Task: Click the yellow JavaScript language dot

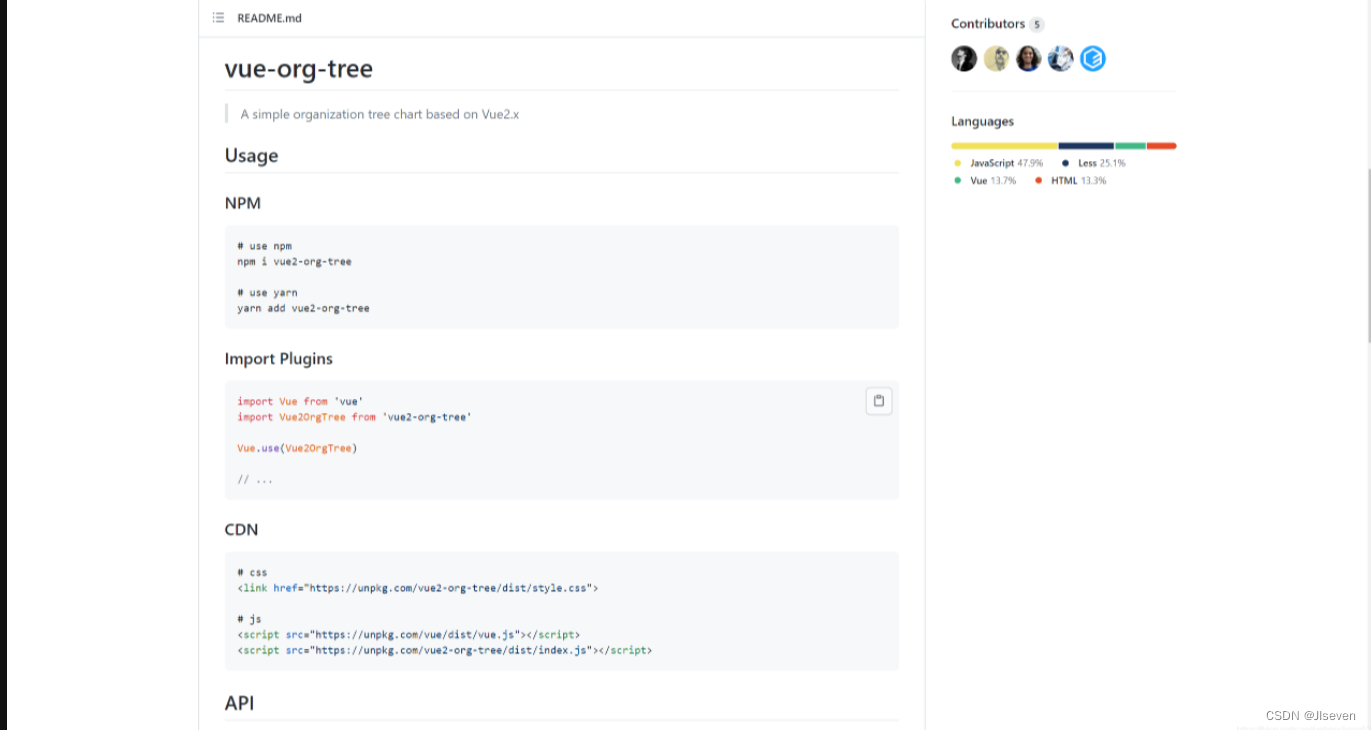Action: [958, 163]
